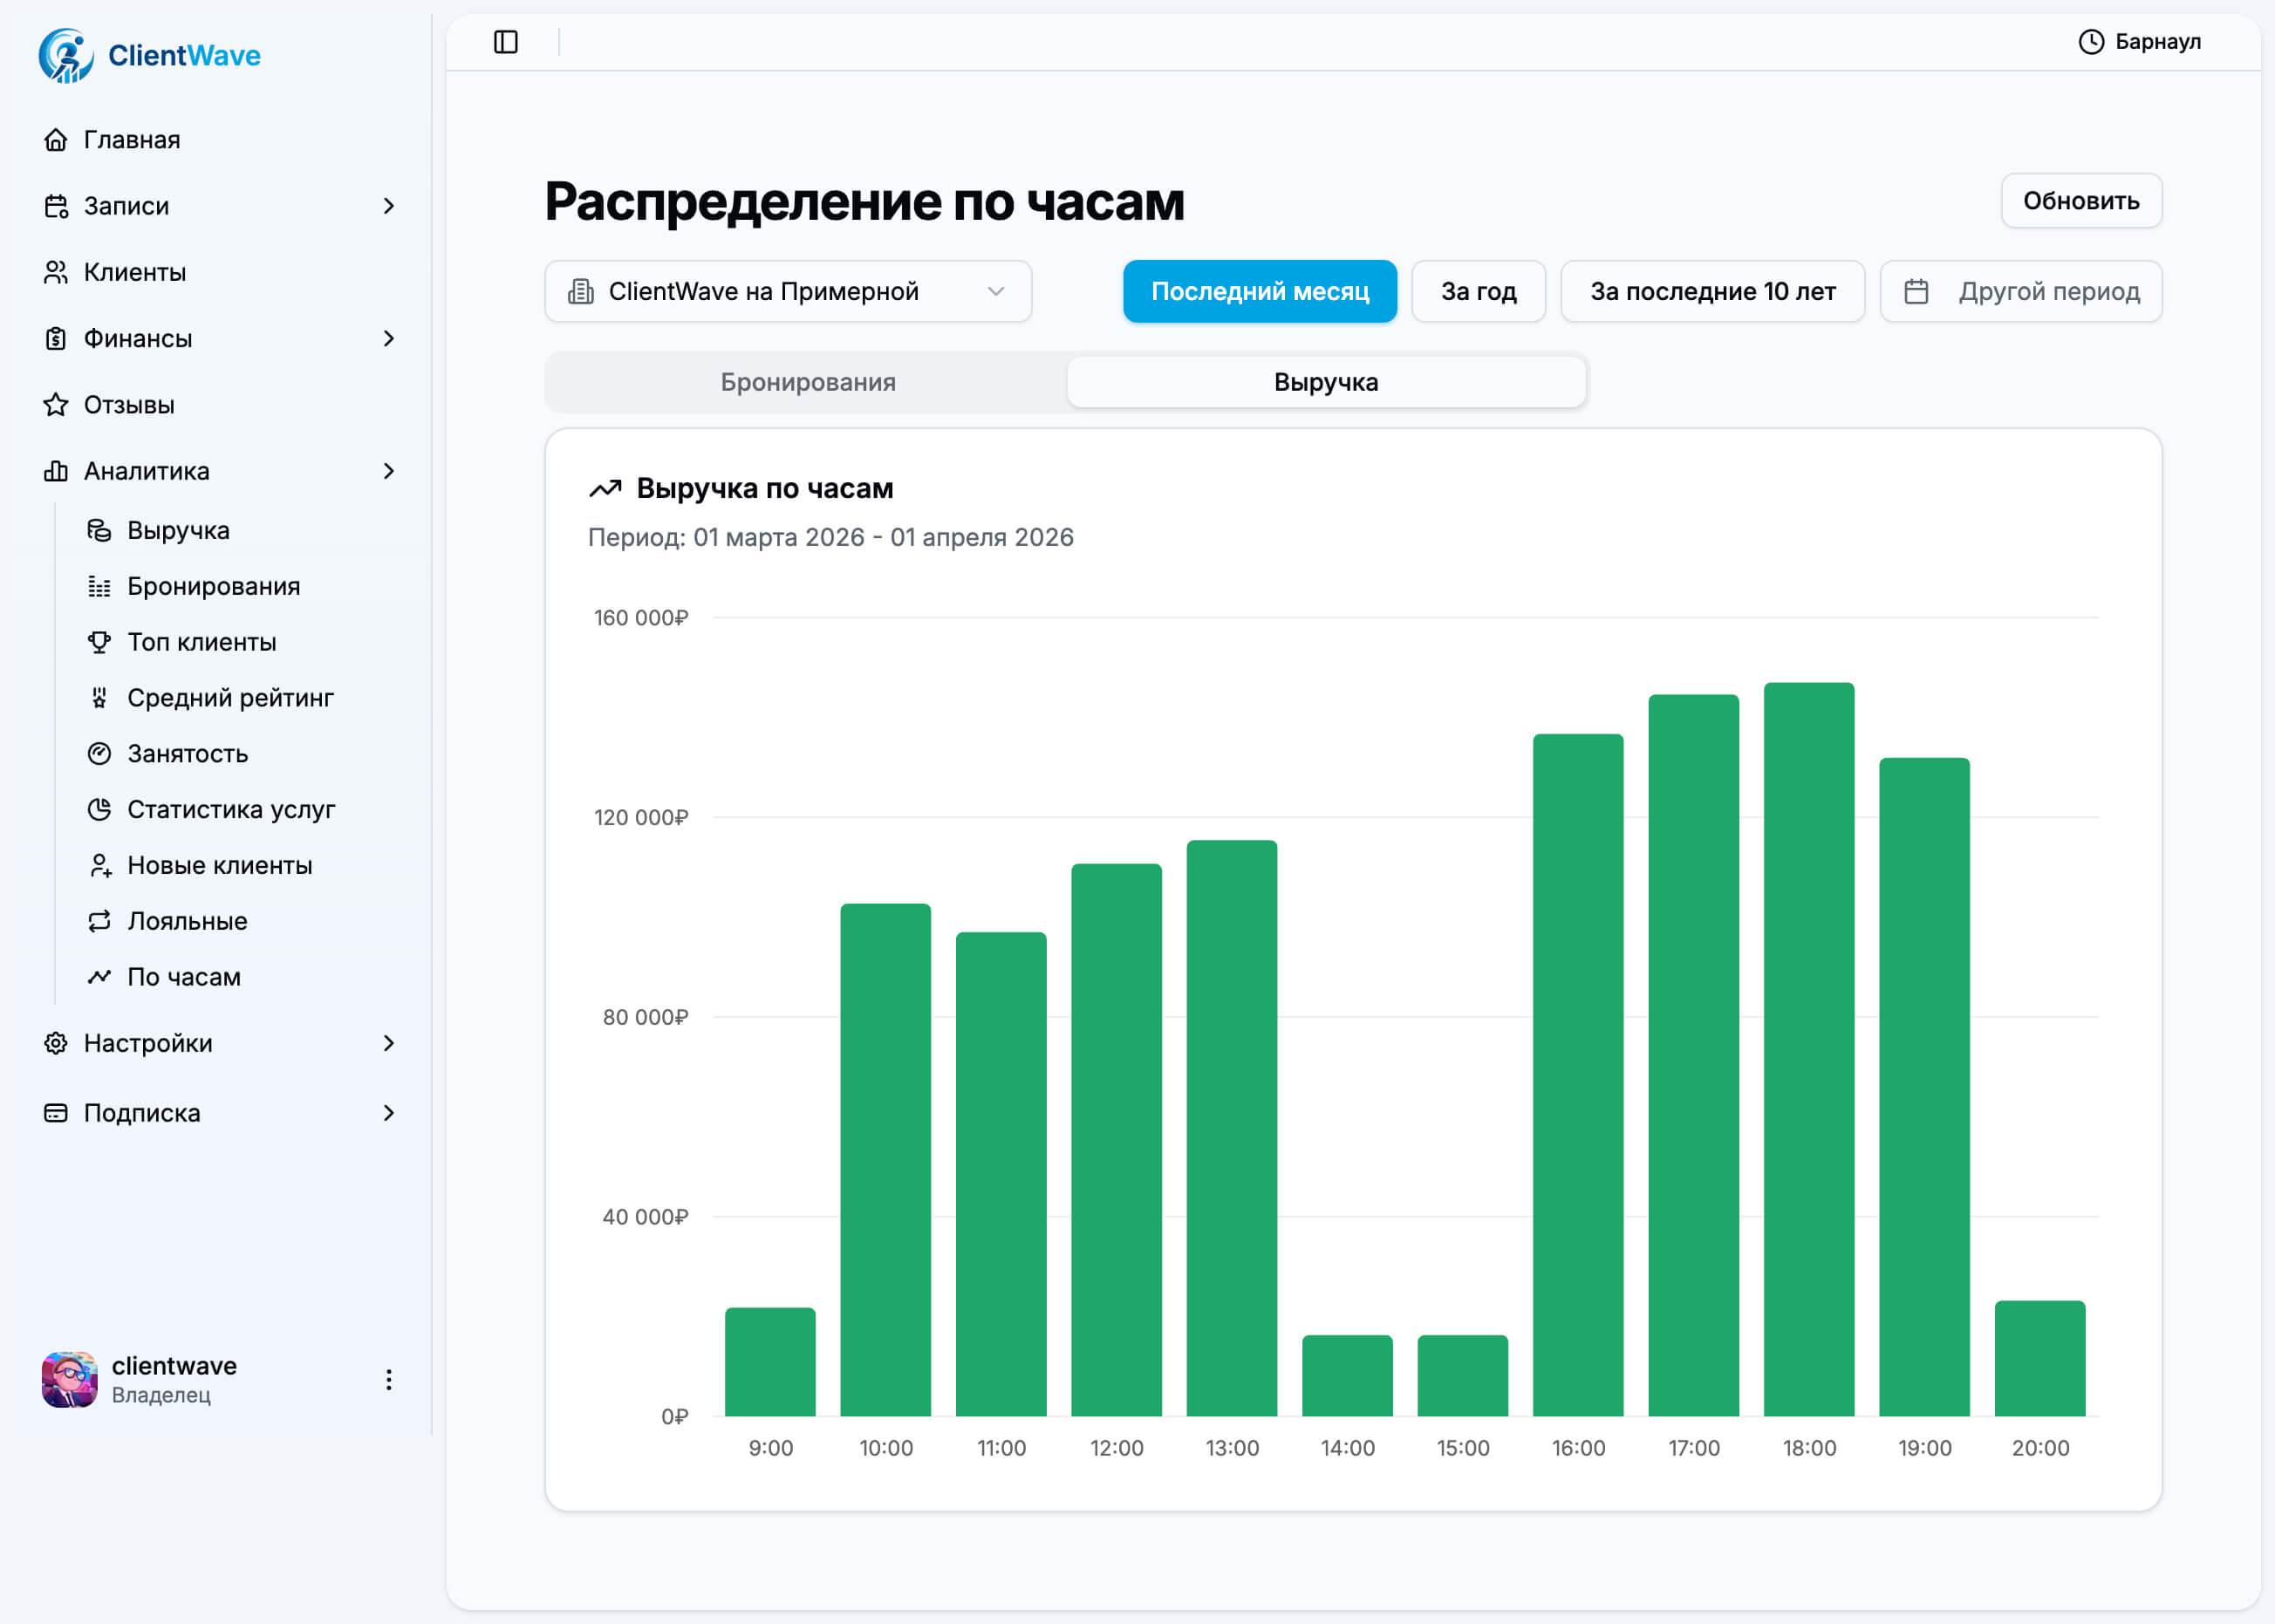Image resolution: width=2275 pixels, height=1624 pixels.
Task: Click the Клиенты people icon
Action: (57, 271)
